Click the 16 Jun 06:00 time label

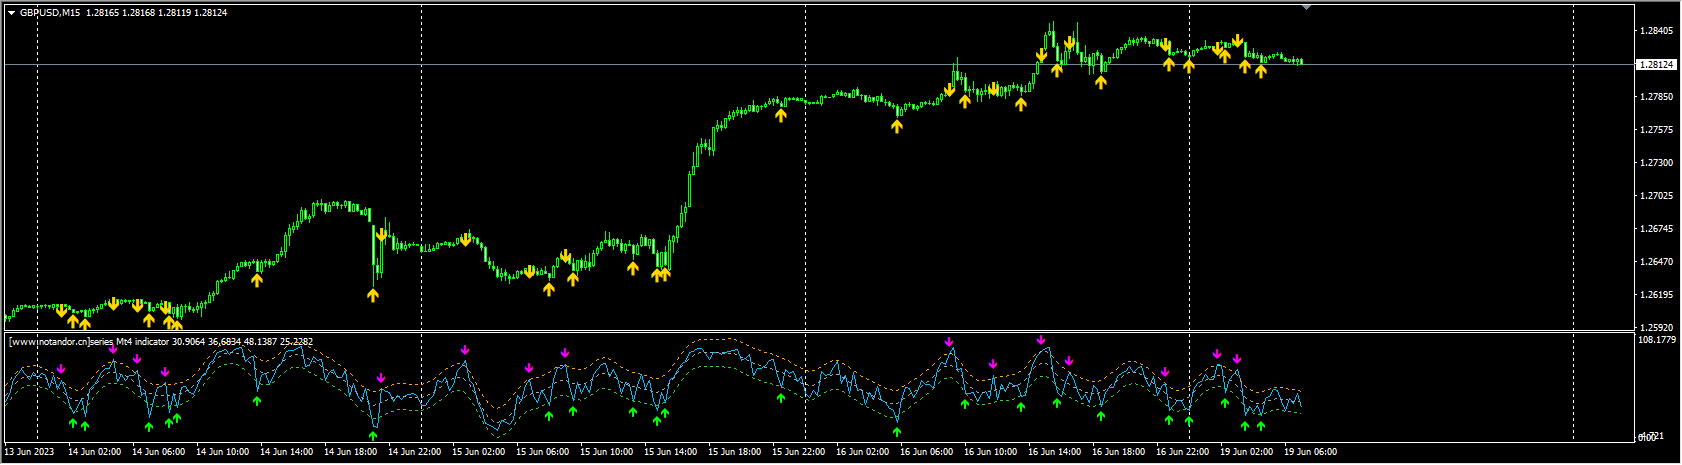927,452
